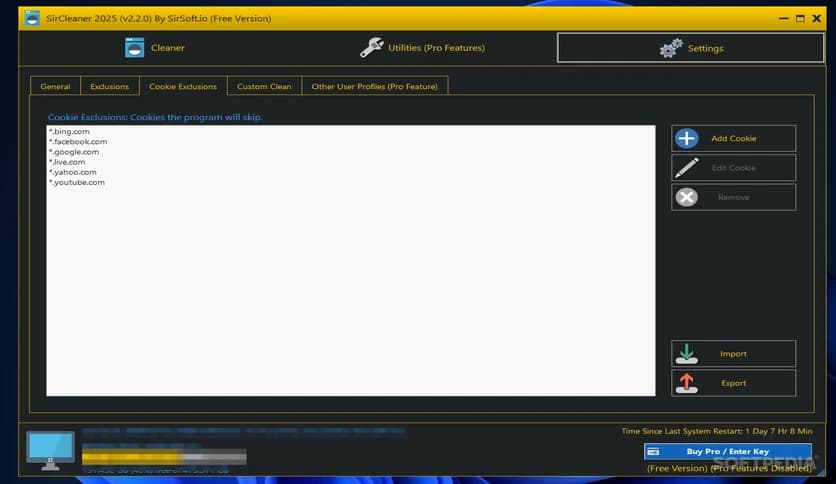Screen dimensions: 836x484
Task: Click the Remove button label
Action: coord(734,197)
